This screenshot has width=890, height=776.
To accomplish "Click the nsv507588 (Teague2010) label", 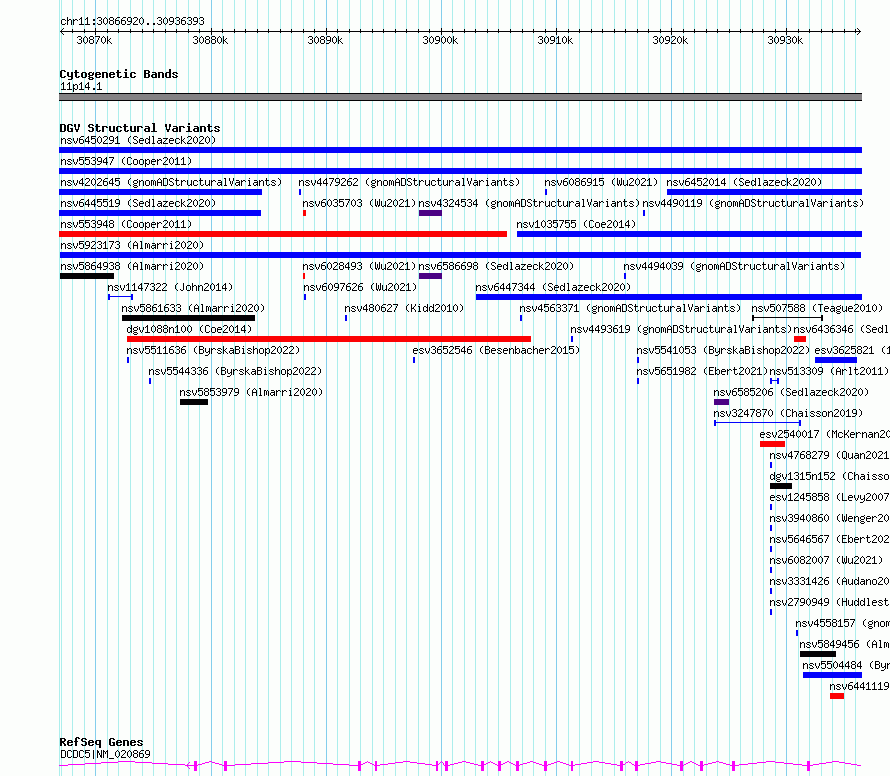I will (817, 308).
